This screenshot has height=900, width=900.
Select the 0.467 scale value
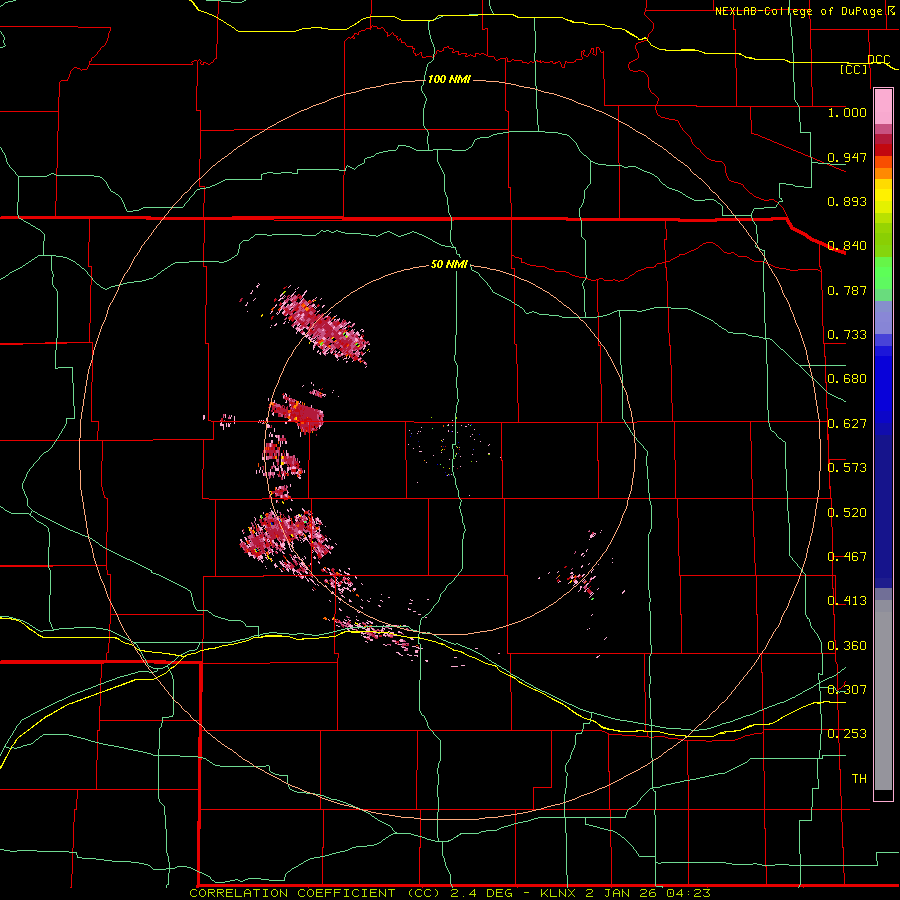[847, 557]
